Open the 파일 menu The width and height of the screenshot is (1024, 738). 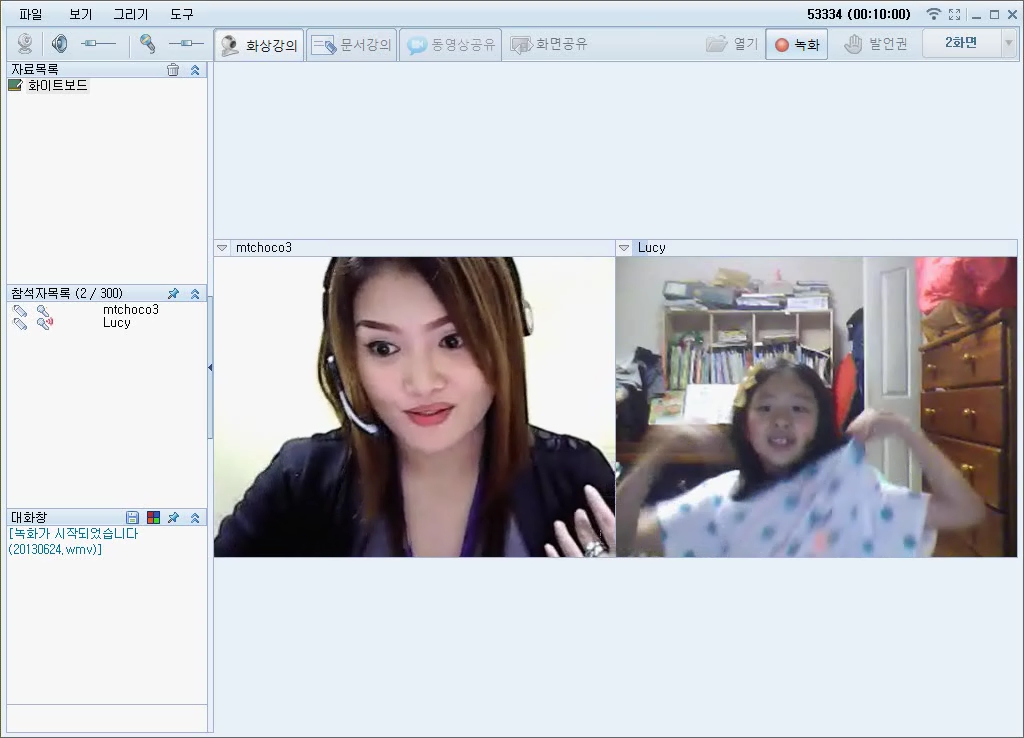[31, 14]
